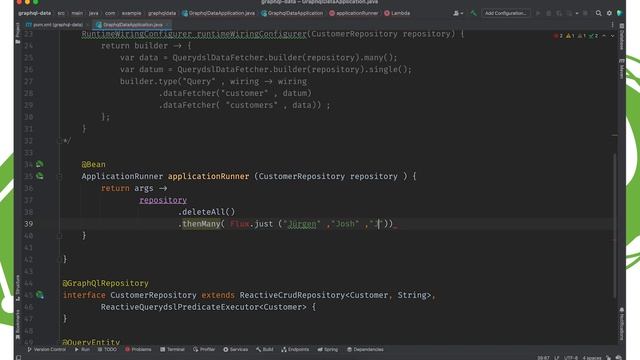Click GraphqlDataApplication.java breadcrumb
Viewport: 640px width, 360px height.
[218, 13]
